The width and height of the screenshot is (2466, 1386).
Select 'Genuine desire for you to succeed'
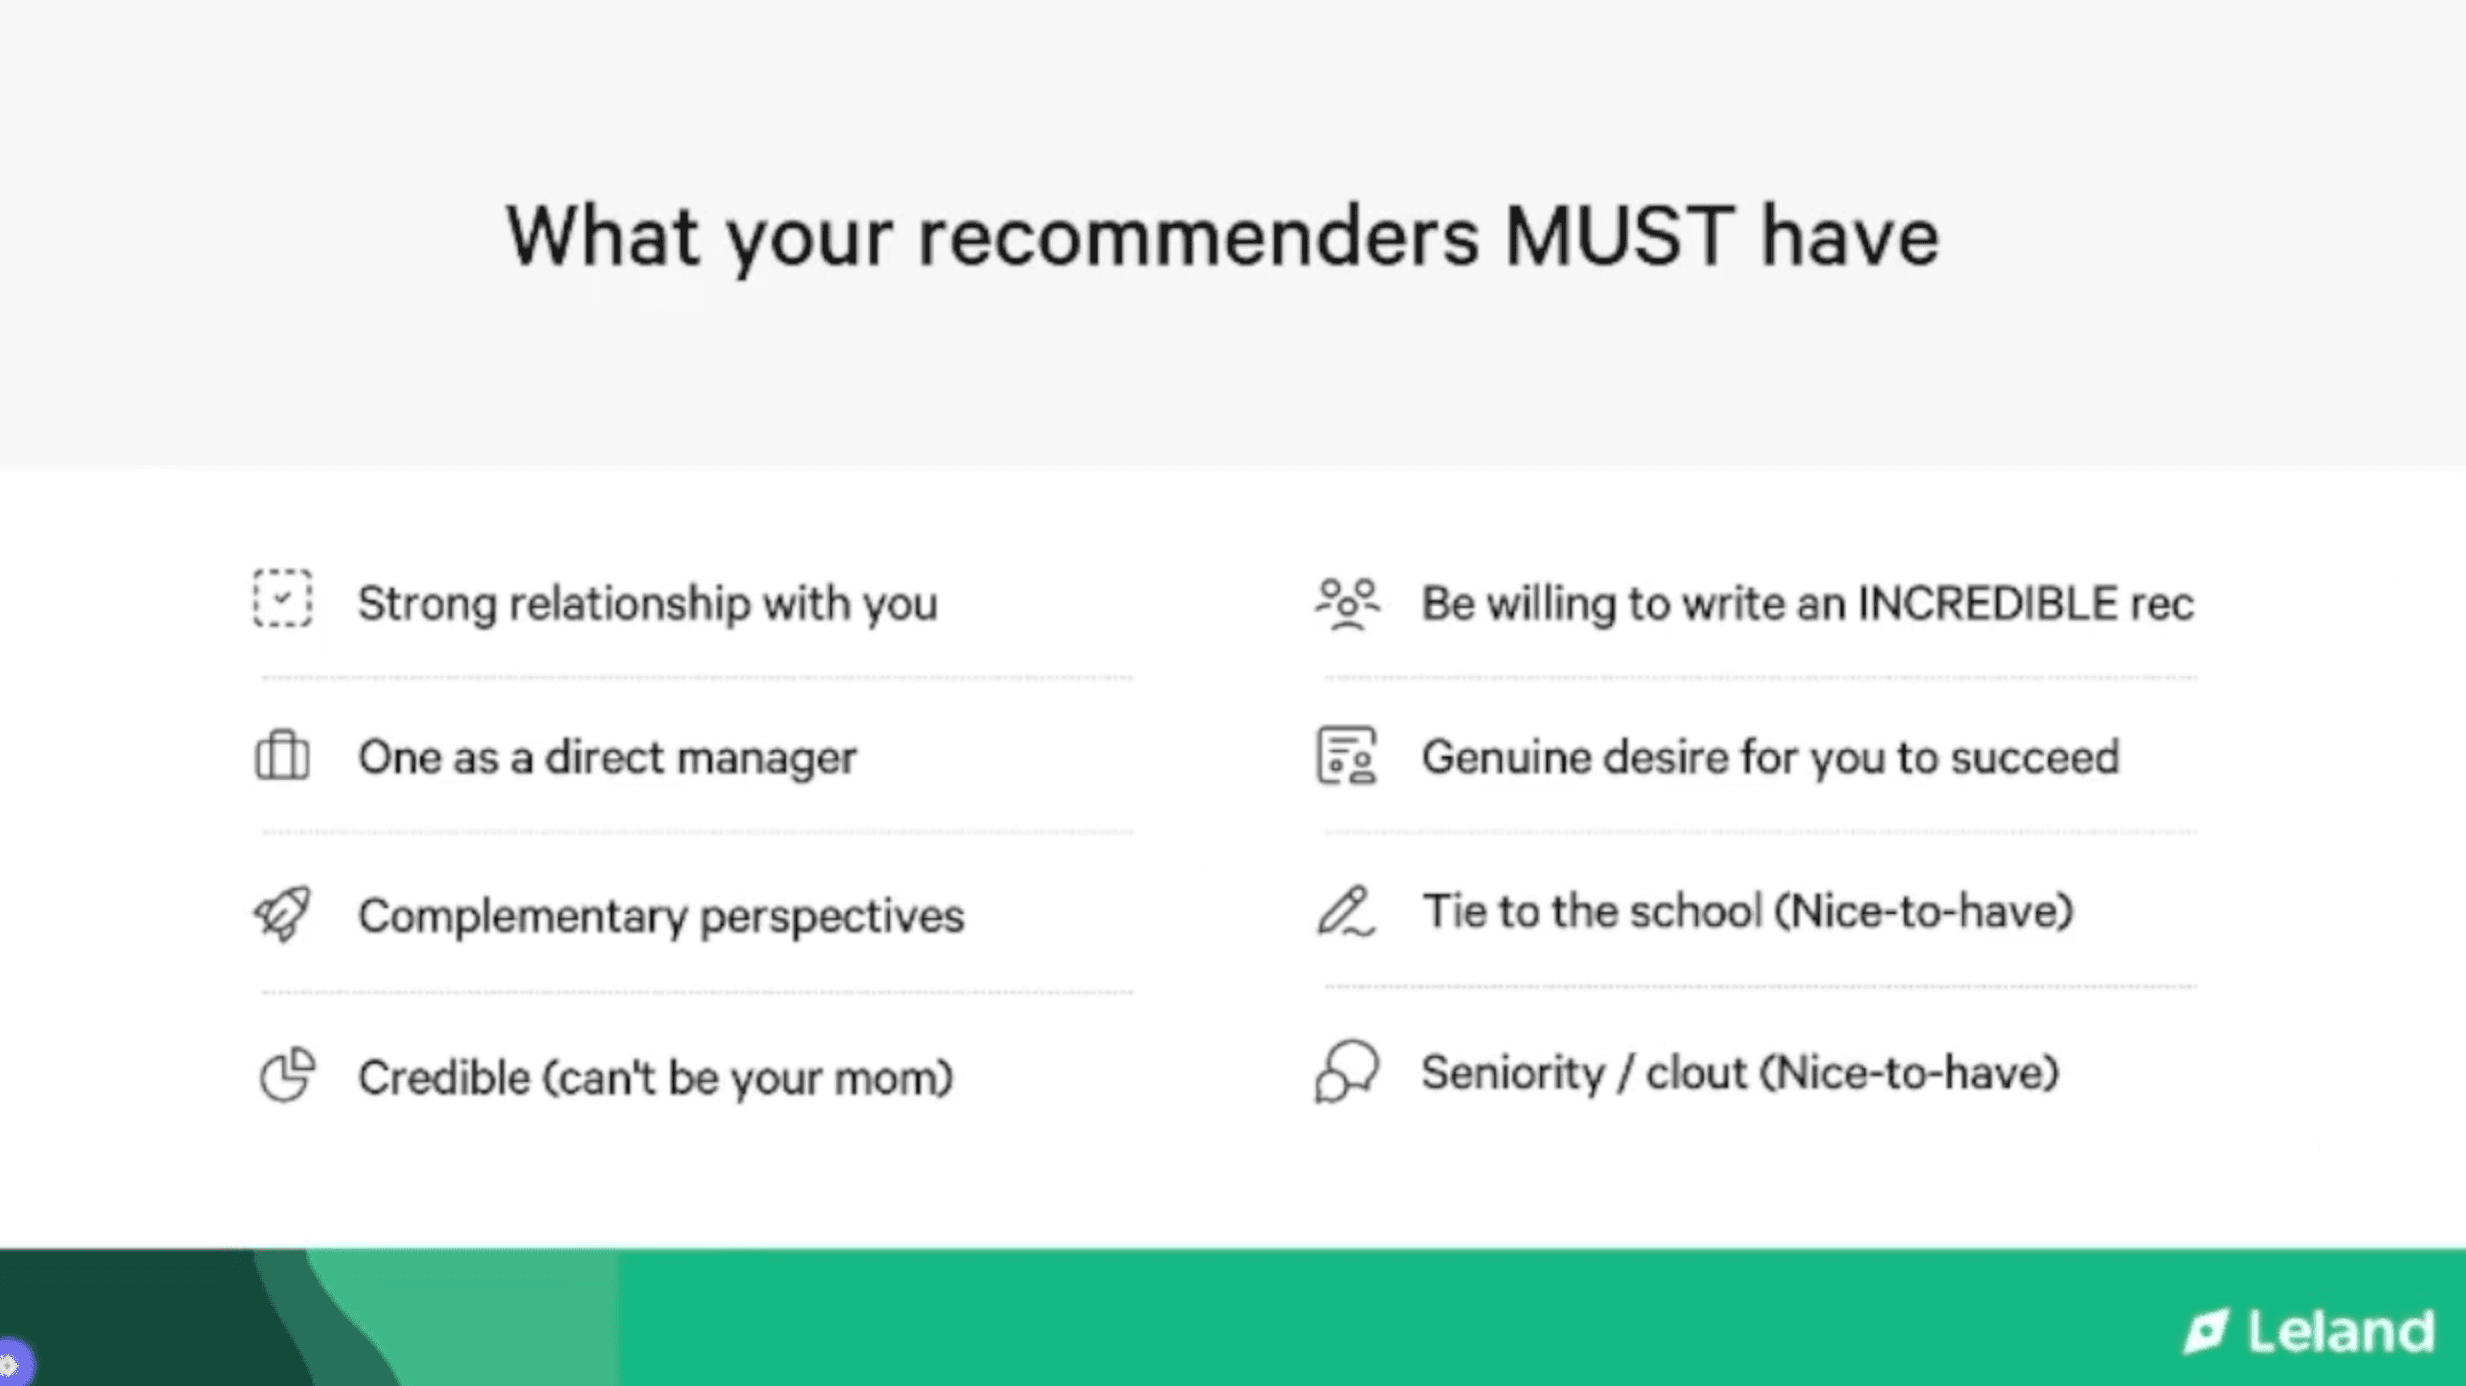1770,757
